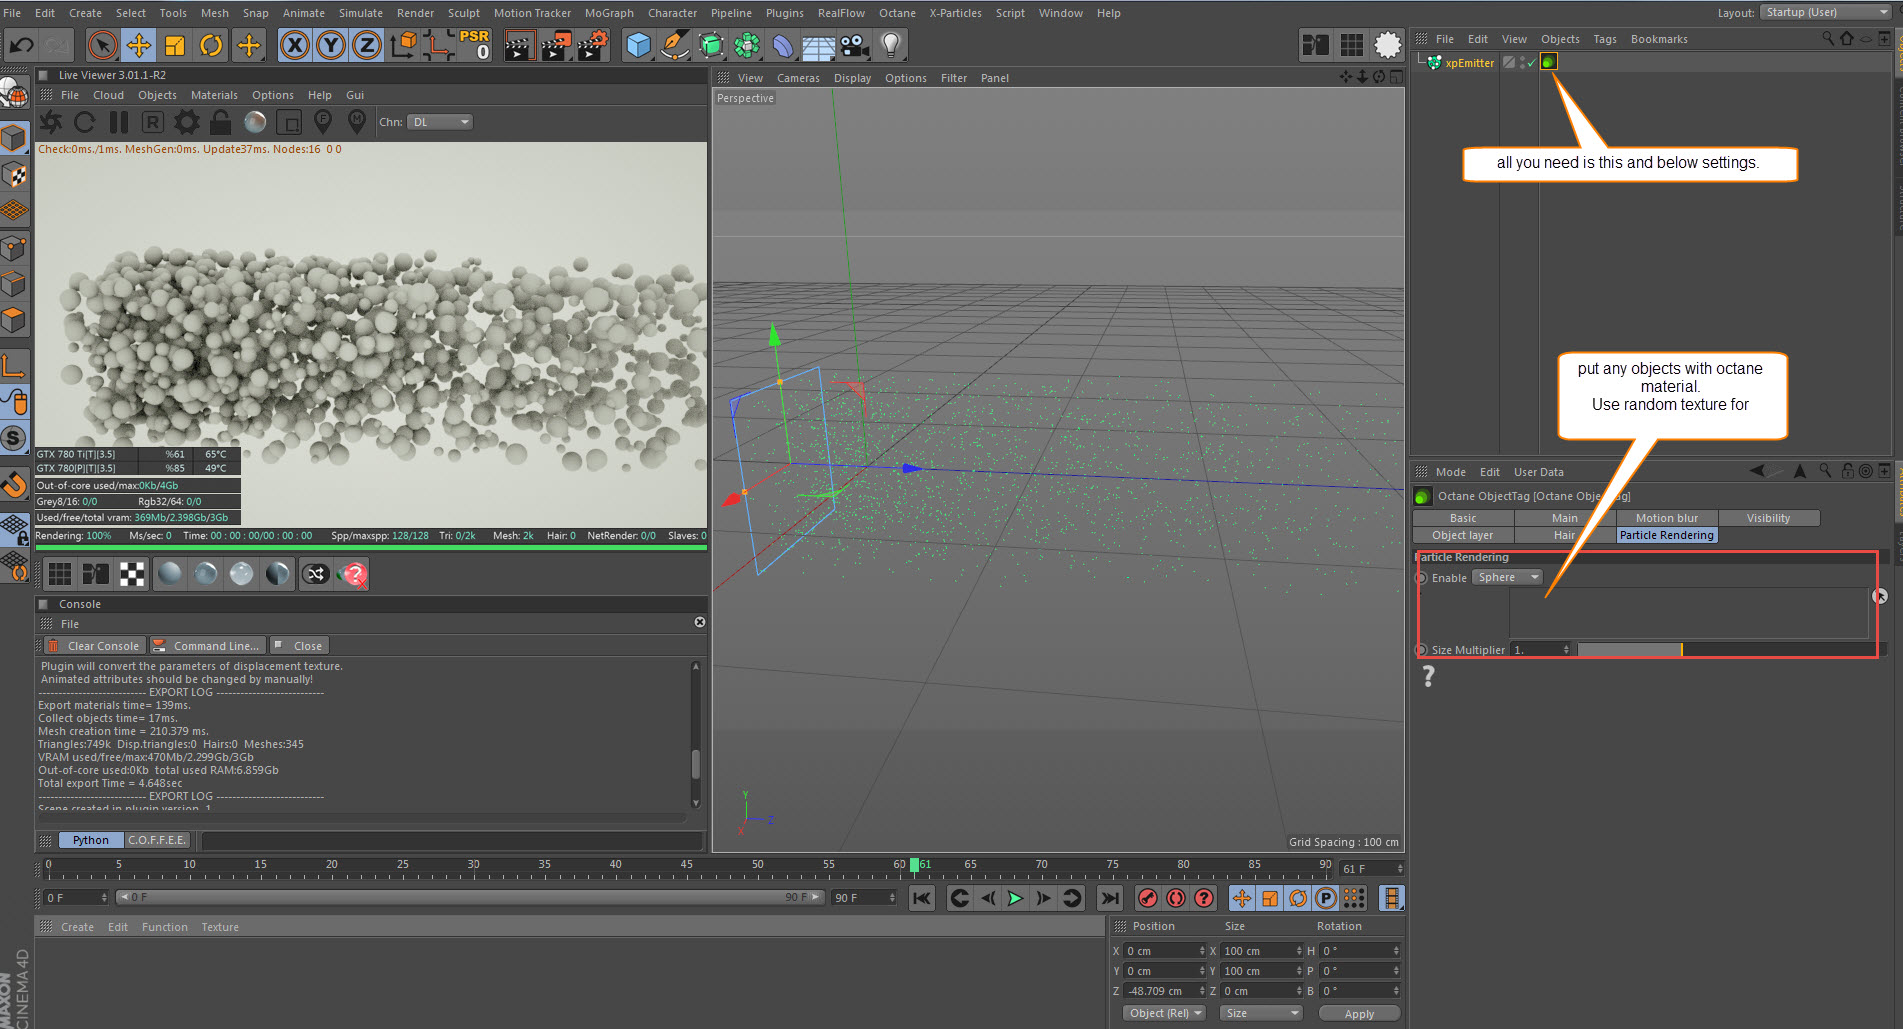Toggle xpEmitter enabled checkmark

pyautogui.click(x=1530, y=63)
